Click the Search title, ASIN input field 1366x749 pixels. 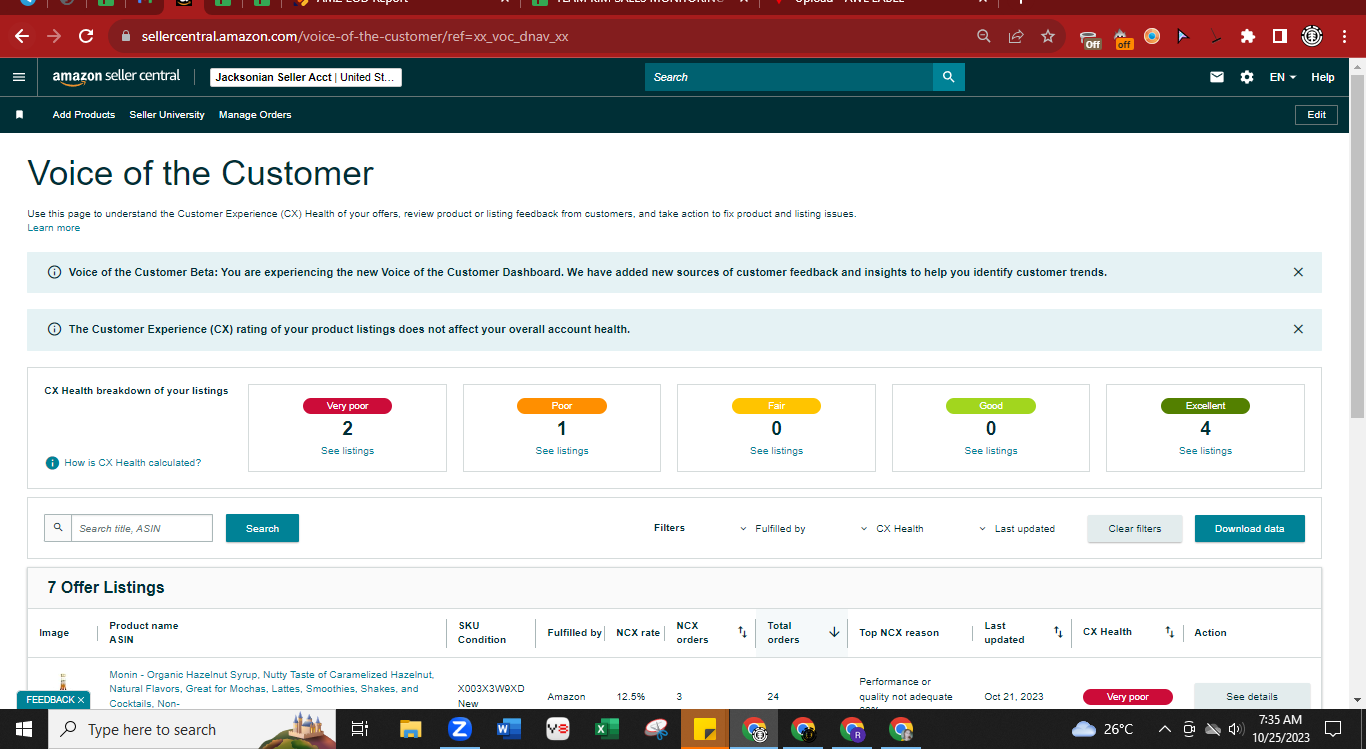click(142, 528)
